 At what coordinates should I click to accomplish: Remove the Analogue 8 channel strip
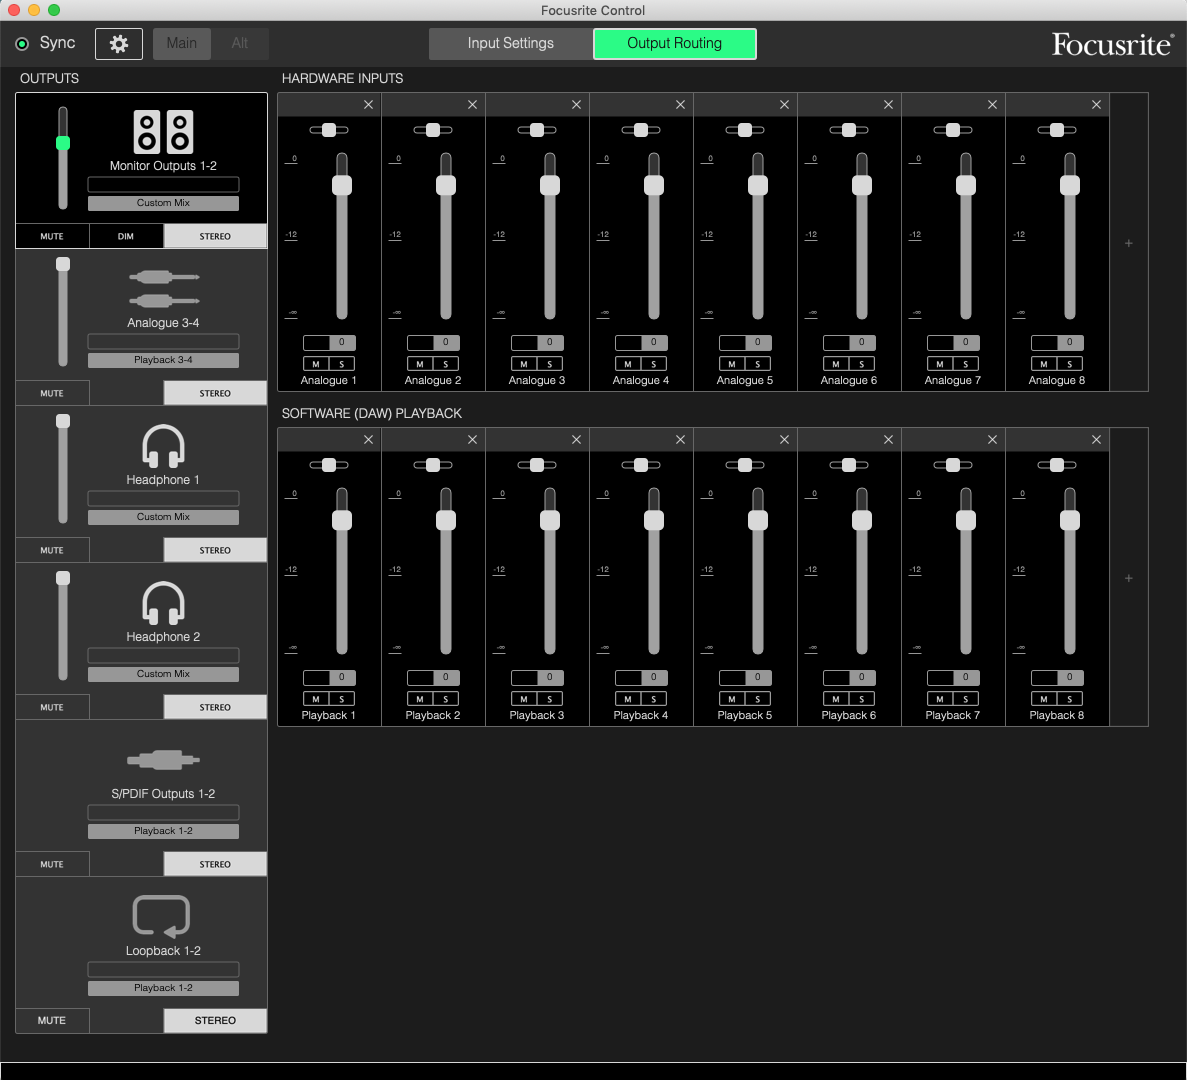coord(1097,104)
